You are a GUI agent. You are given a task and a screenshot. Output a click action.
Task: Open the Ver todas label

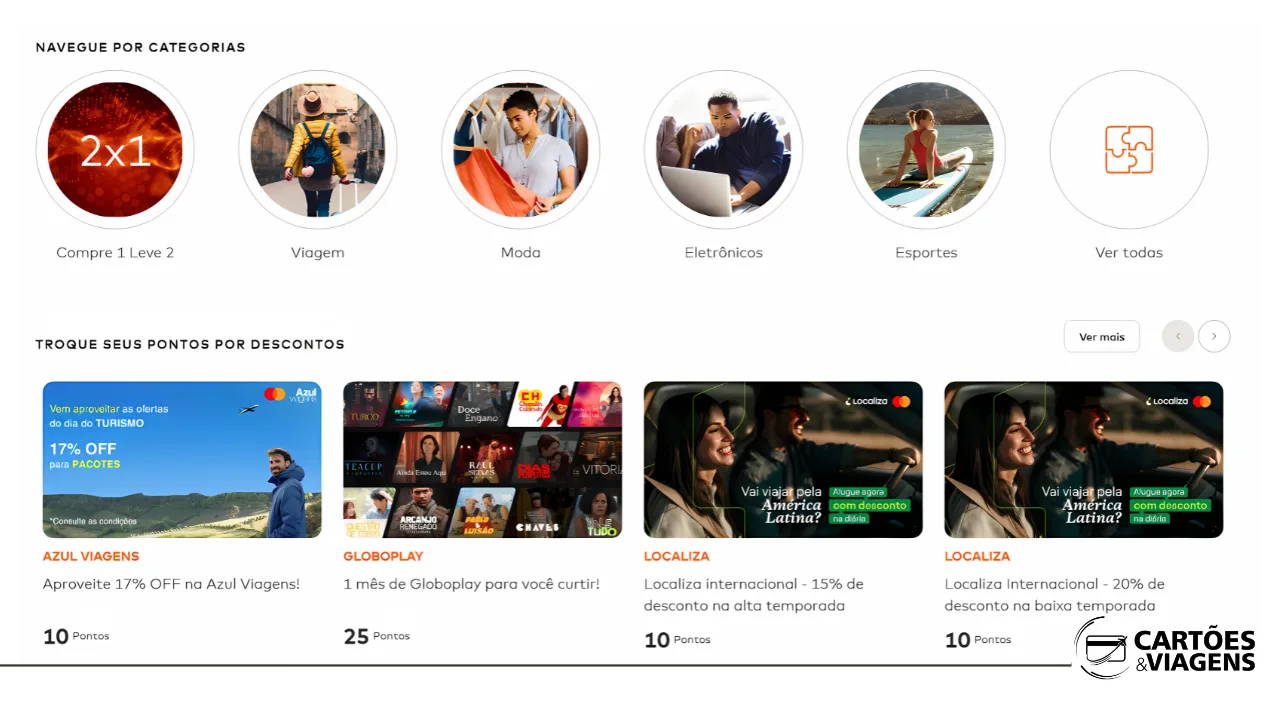[x=1129, y=253]
